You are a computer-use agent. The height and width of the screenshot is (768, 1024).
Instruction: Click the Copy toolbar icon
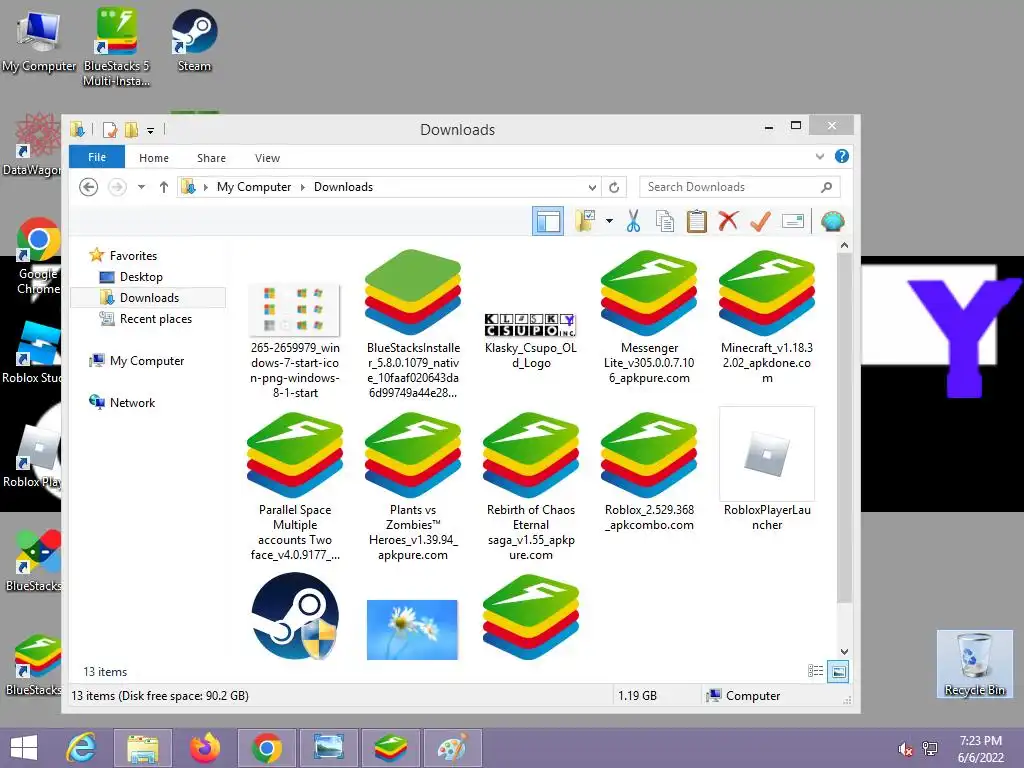(665, 221)
